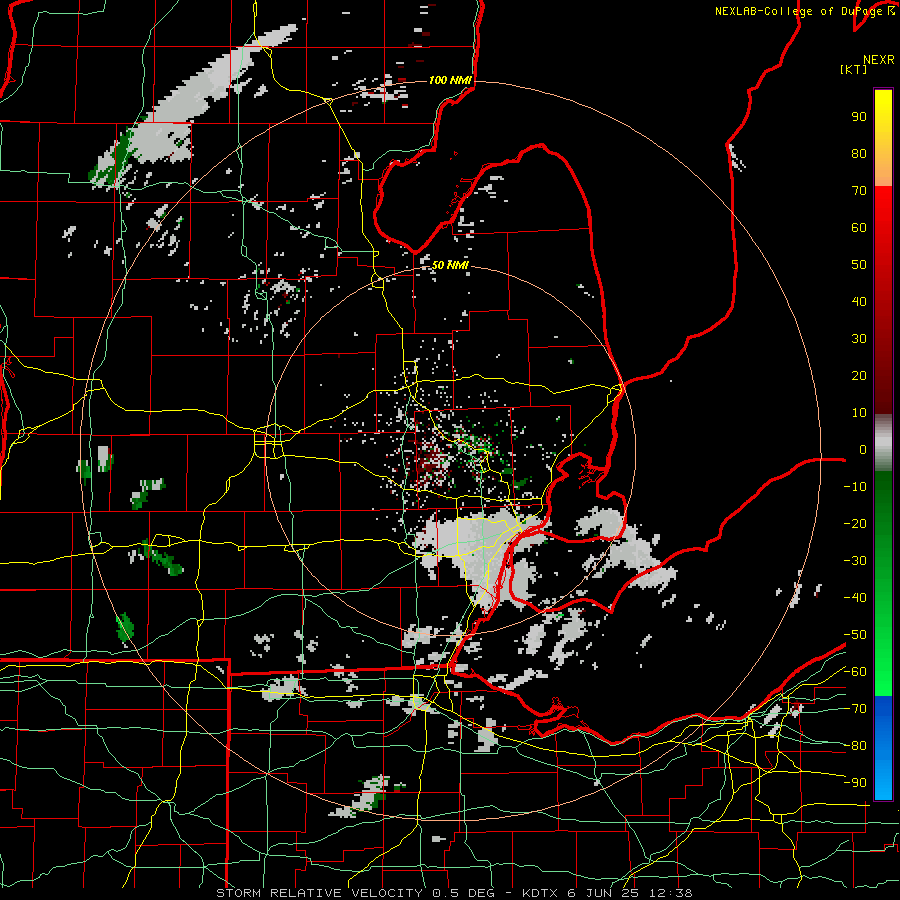Select the 90 value on the velocity scale
900x900 pixels.
tap(859, 117)
